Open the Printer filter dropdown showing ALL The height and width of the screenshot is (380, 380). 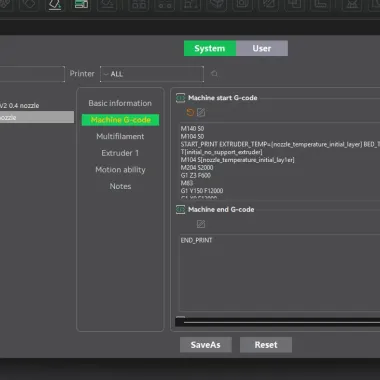coord(152,74)
